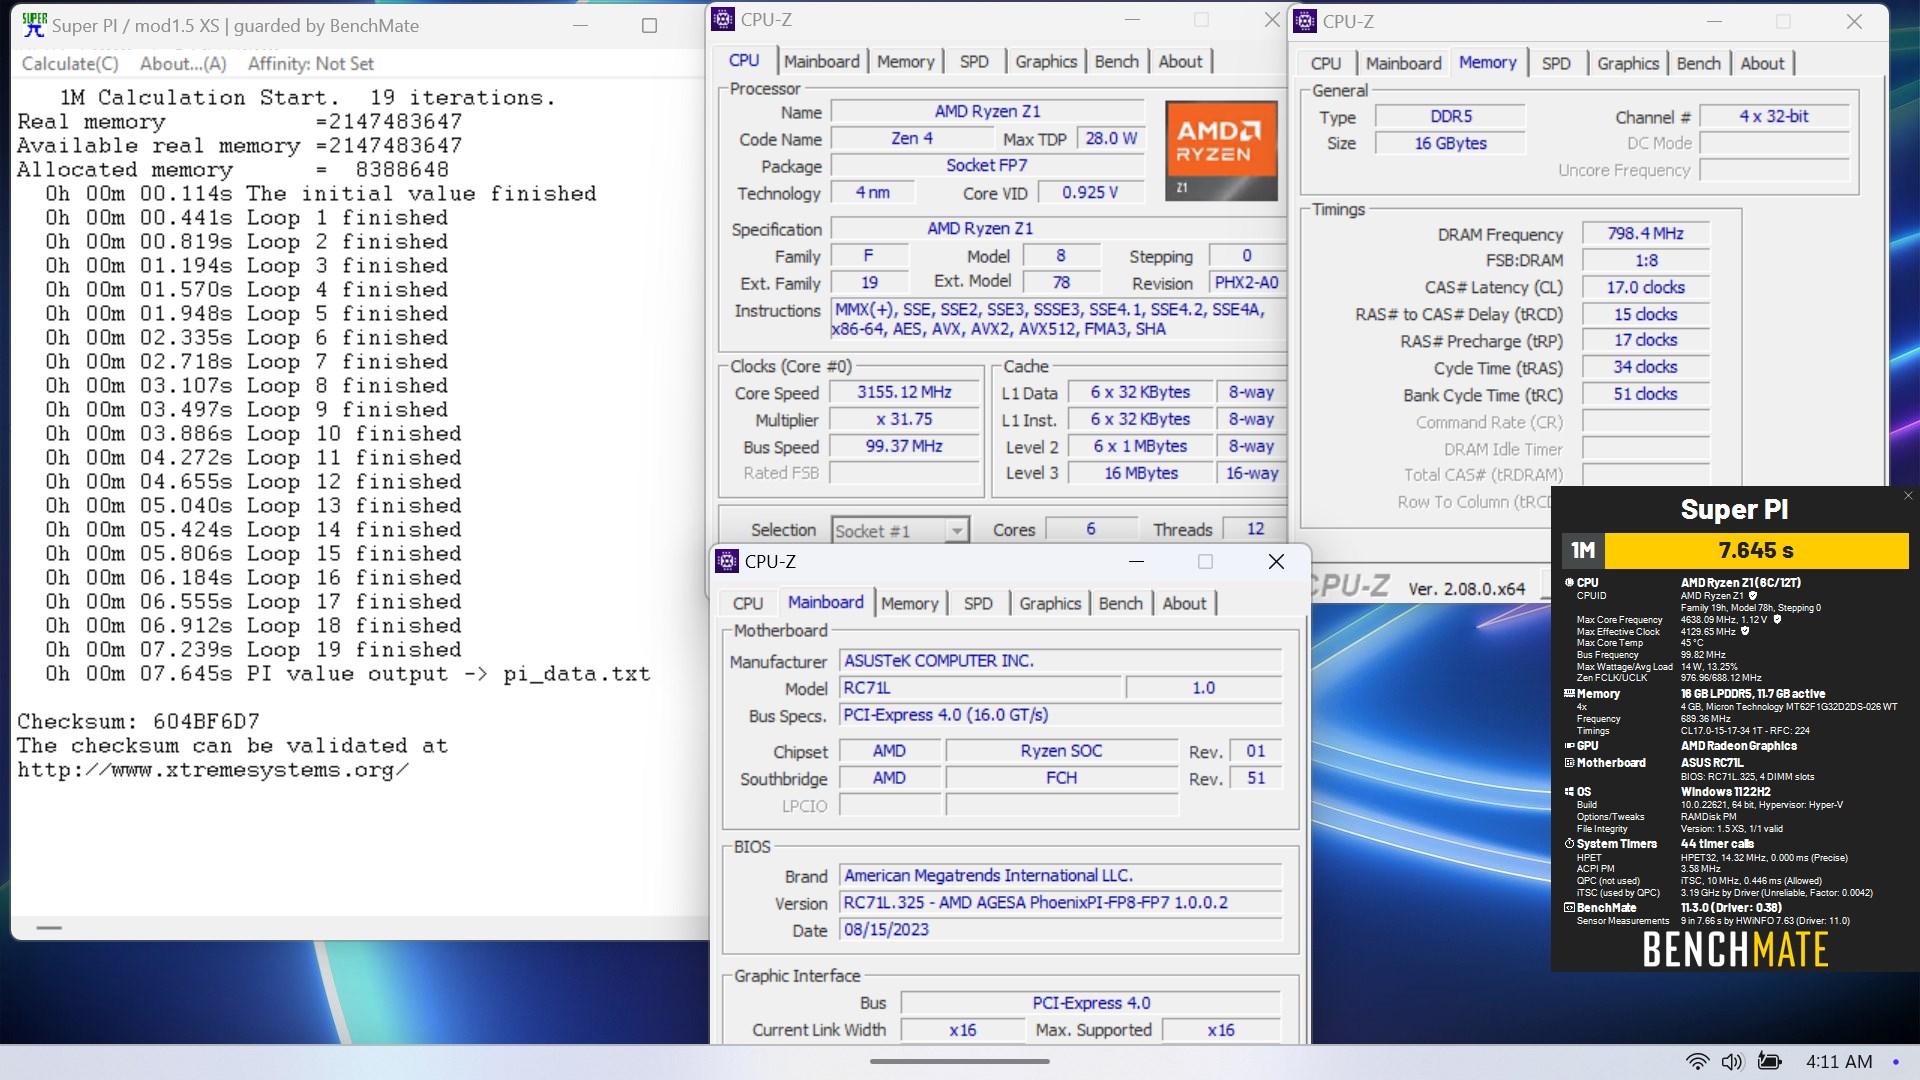Select Bench tab in CPU-Z Memory window
The height and width of the screenshot is (1080, 1920).
1698,63
